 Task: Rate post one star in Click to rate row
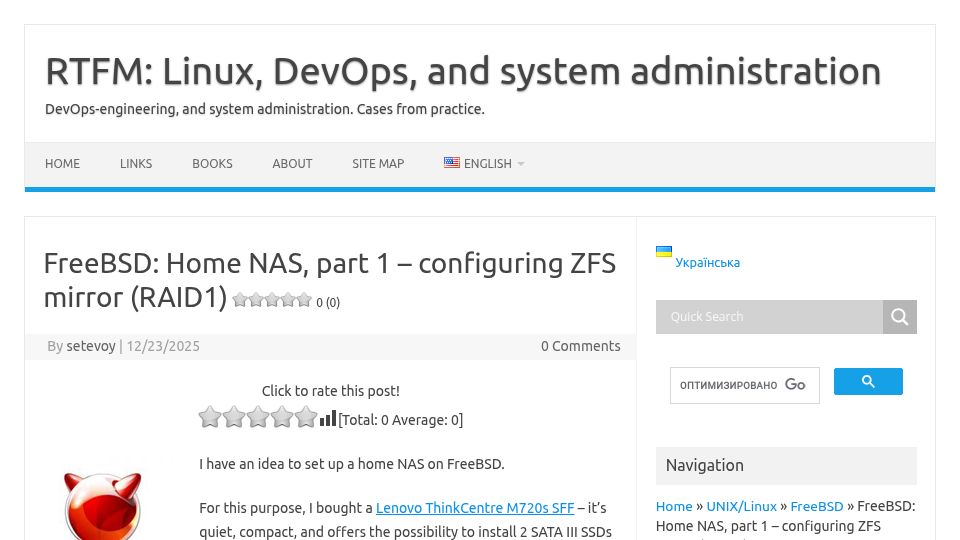(210, 417)
